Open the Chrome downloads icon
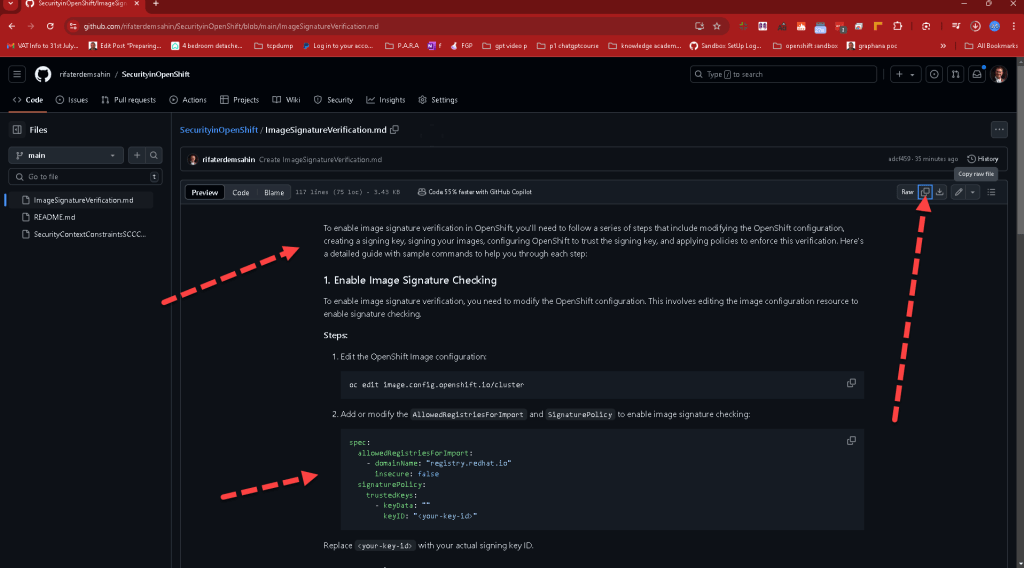 tap(975, 26)
